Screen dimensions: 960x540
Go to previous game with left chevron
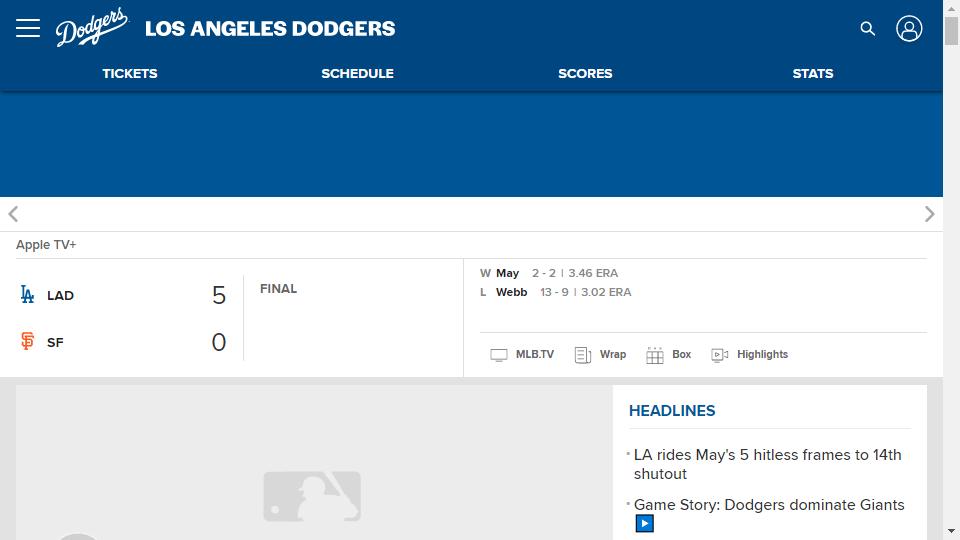[13, 214]
